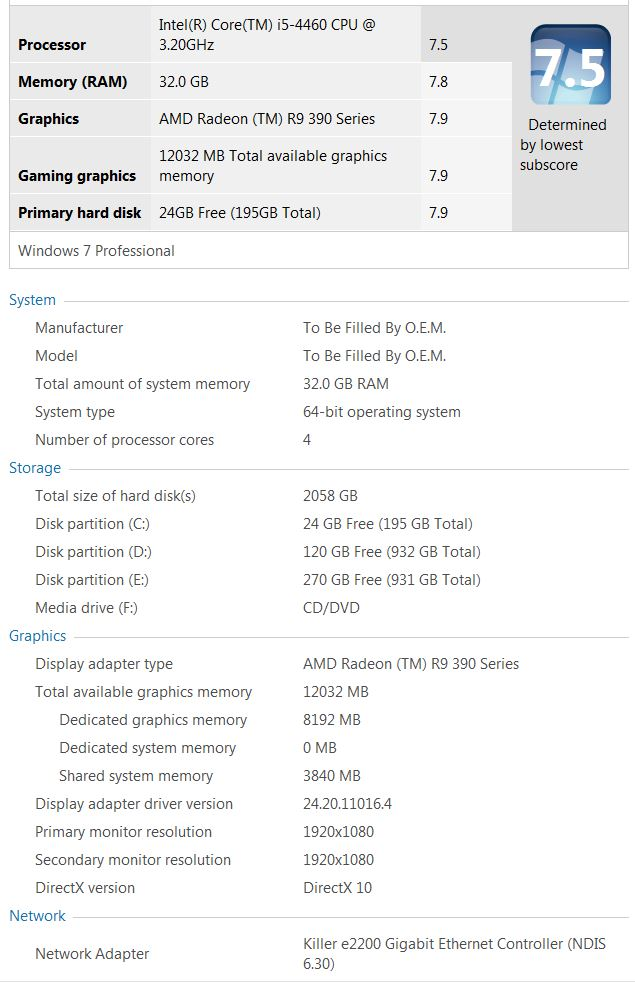The image size is (635, 982).
Task: Click the '64-bit operating system' value
Action: tap(382, 412)
